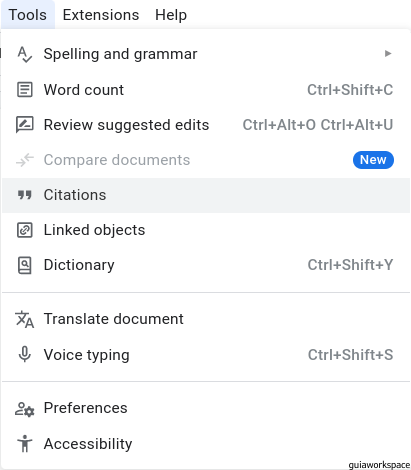This screenshot has width=411, height=470.
Task: Start Voice typing from the menu
Action: coord(206,355)
